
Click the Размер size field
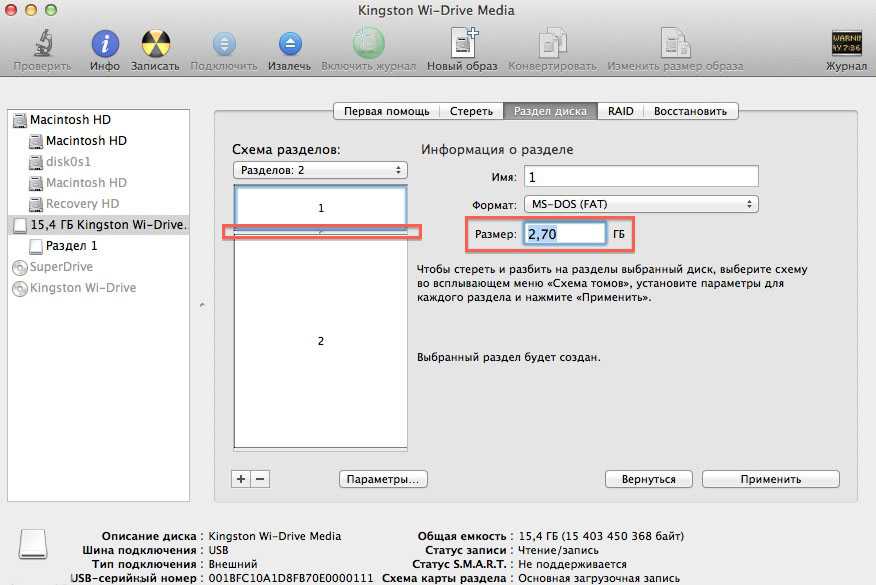564,234
